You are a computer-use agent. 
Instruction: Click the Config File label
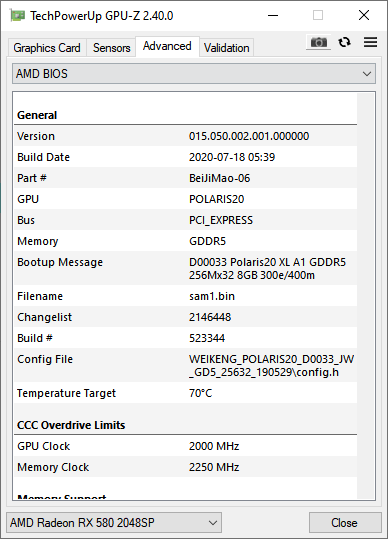click(45, 359)
